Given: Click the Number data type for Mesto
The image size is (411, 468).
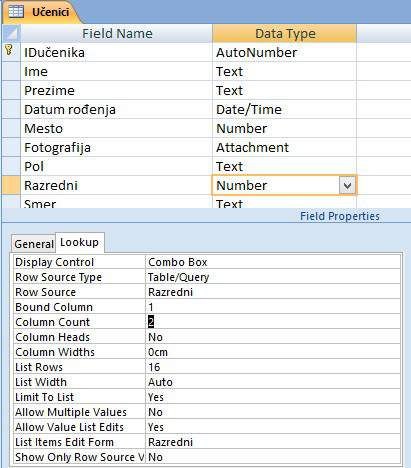Looking at the screenshot, I should [284, 128].
